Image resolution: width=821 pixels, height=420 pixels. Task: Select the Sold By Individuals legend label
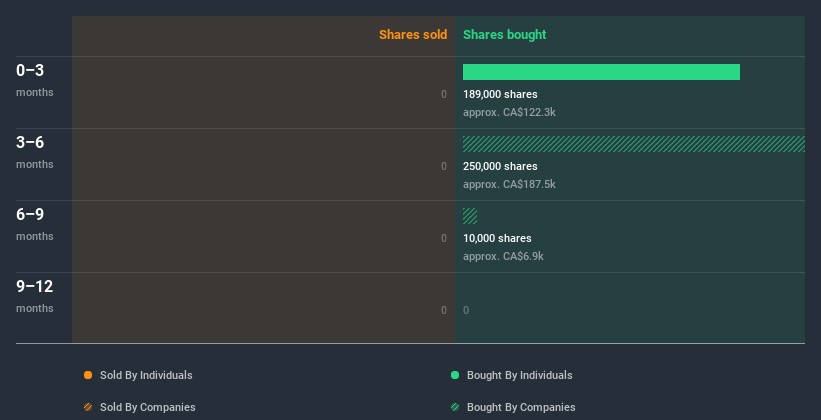point(146,375)
